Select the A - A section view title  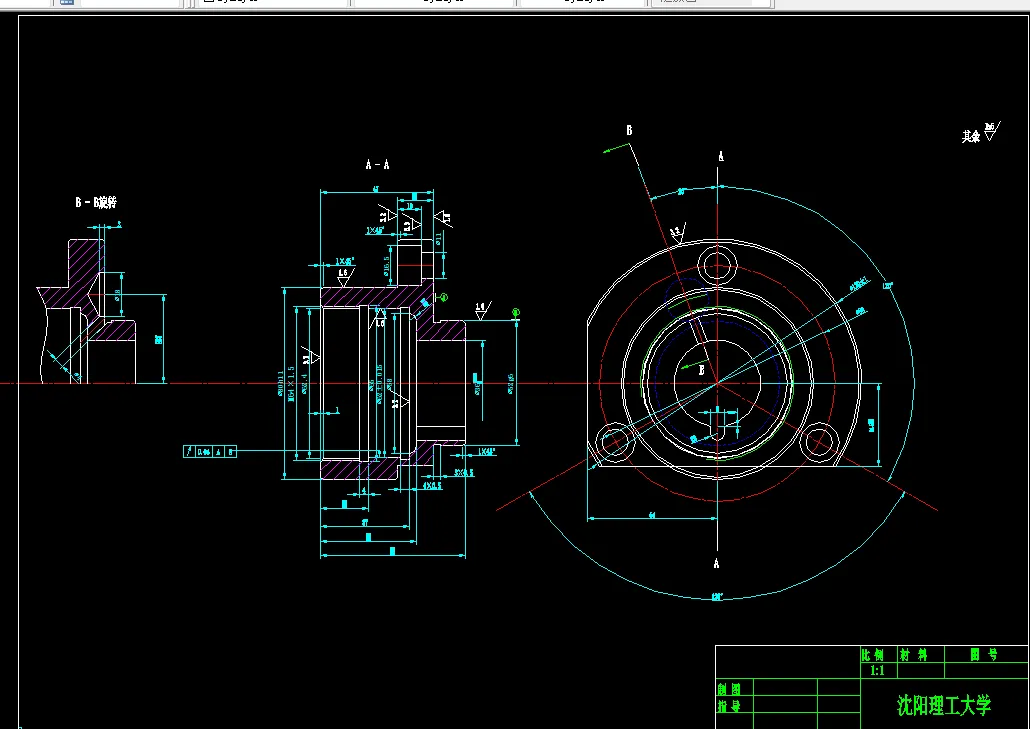[x=378, y=164]
